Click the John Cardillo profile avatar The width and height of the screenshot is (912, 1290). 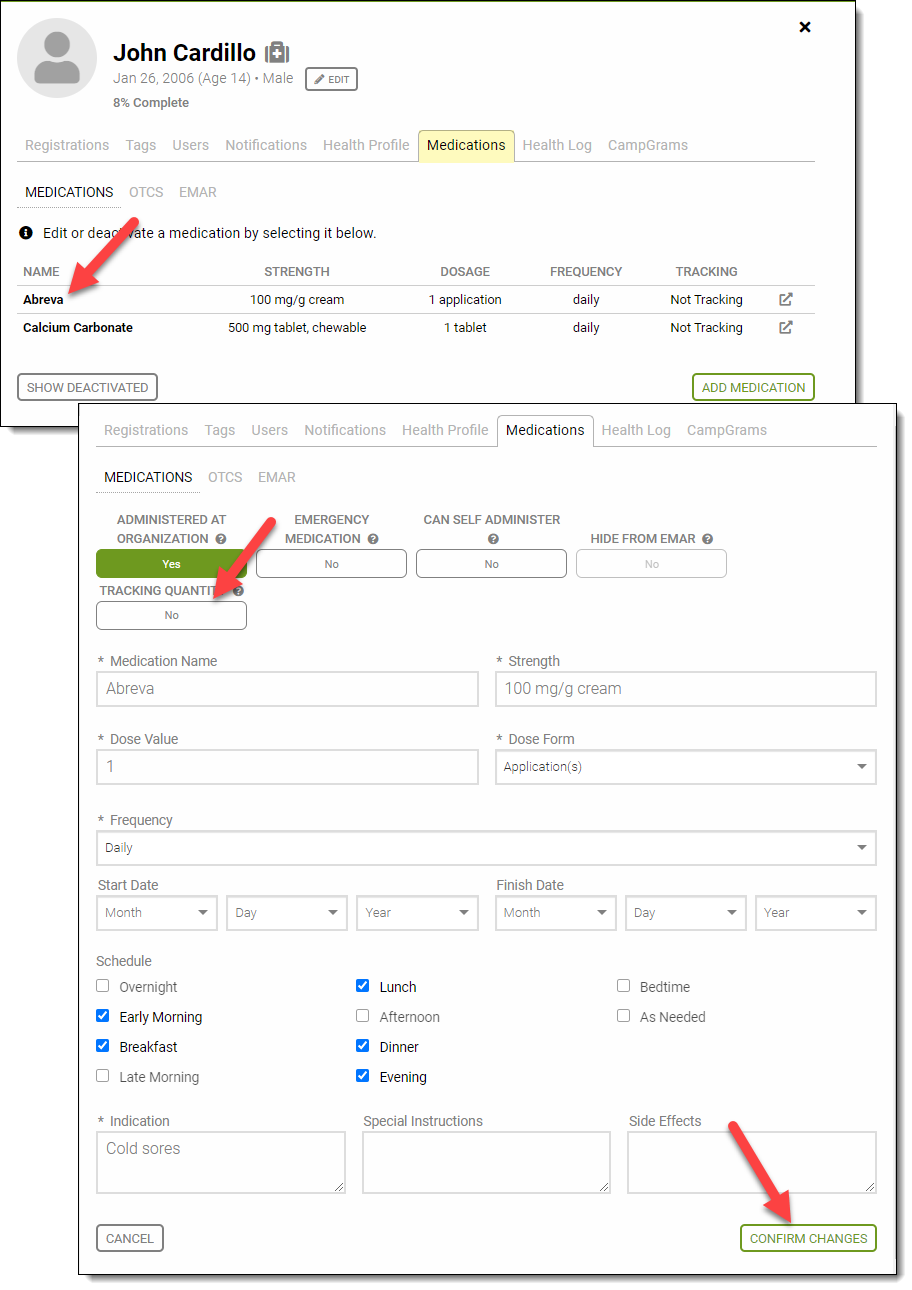(57, 58)
